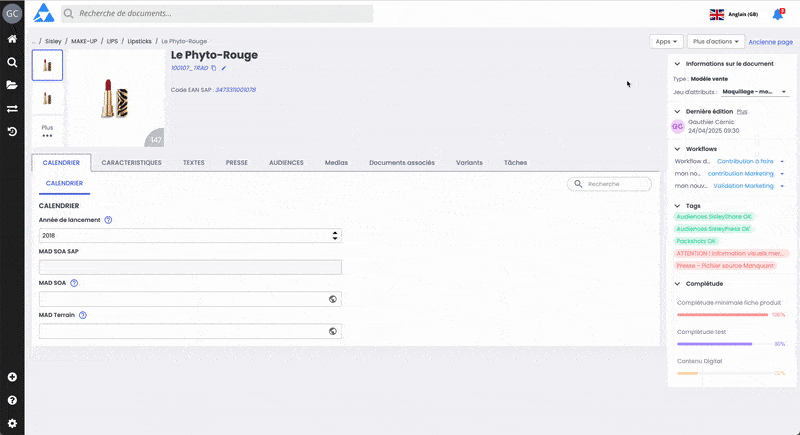This screenshot has height=435, width=800.
Task: Click the UK flag language icon
Action: [716, 14]
